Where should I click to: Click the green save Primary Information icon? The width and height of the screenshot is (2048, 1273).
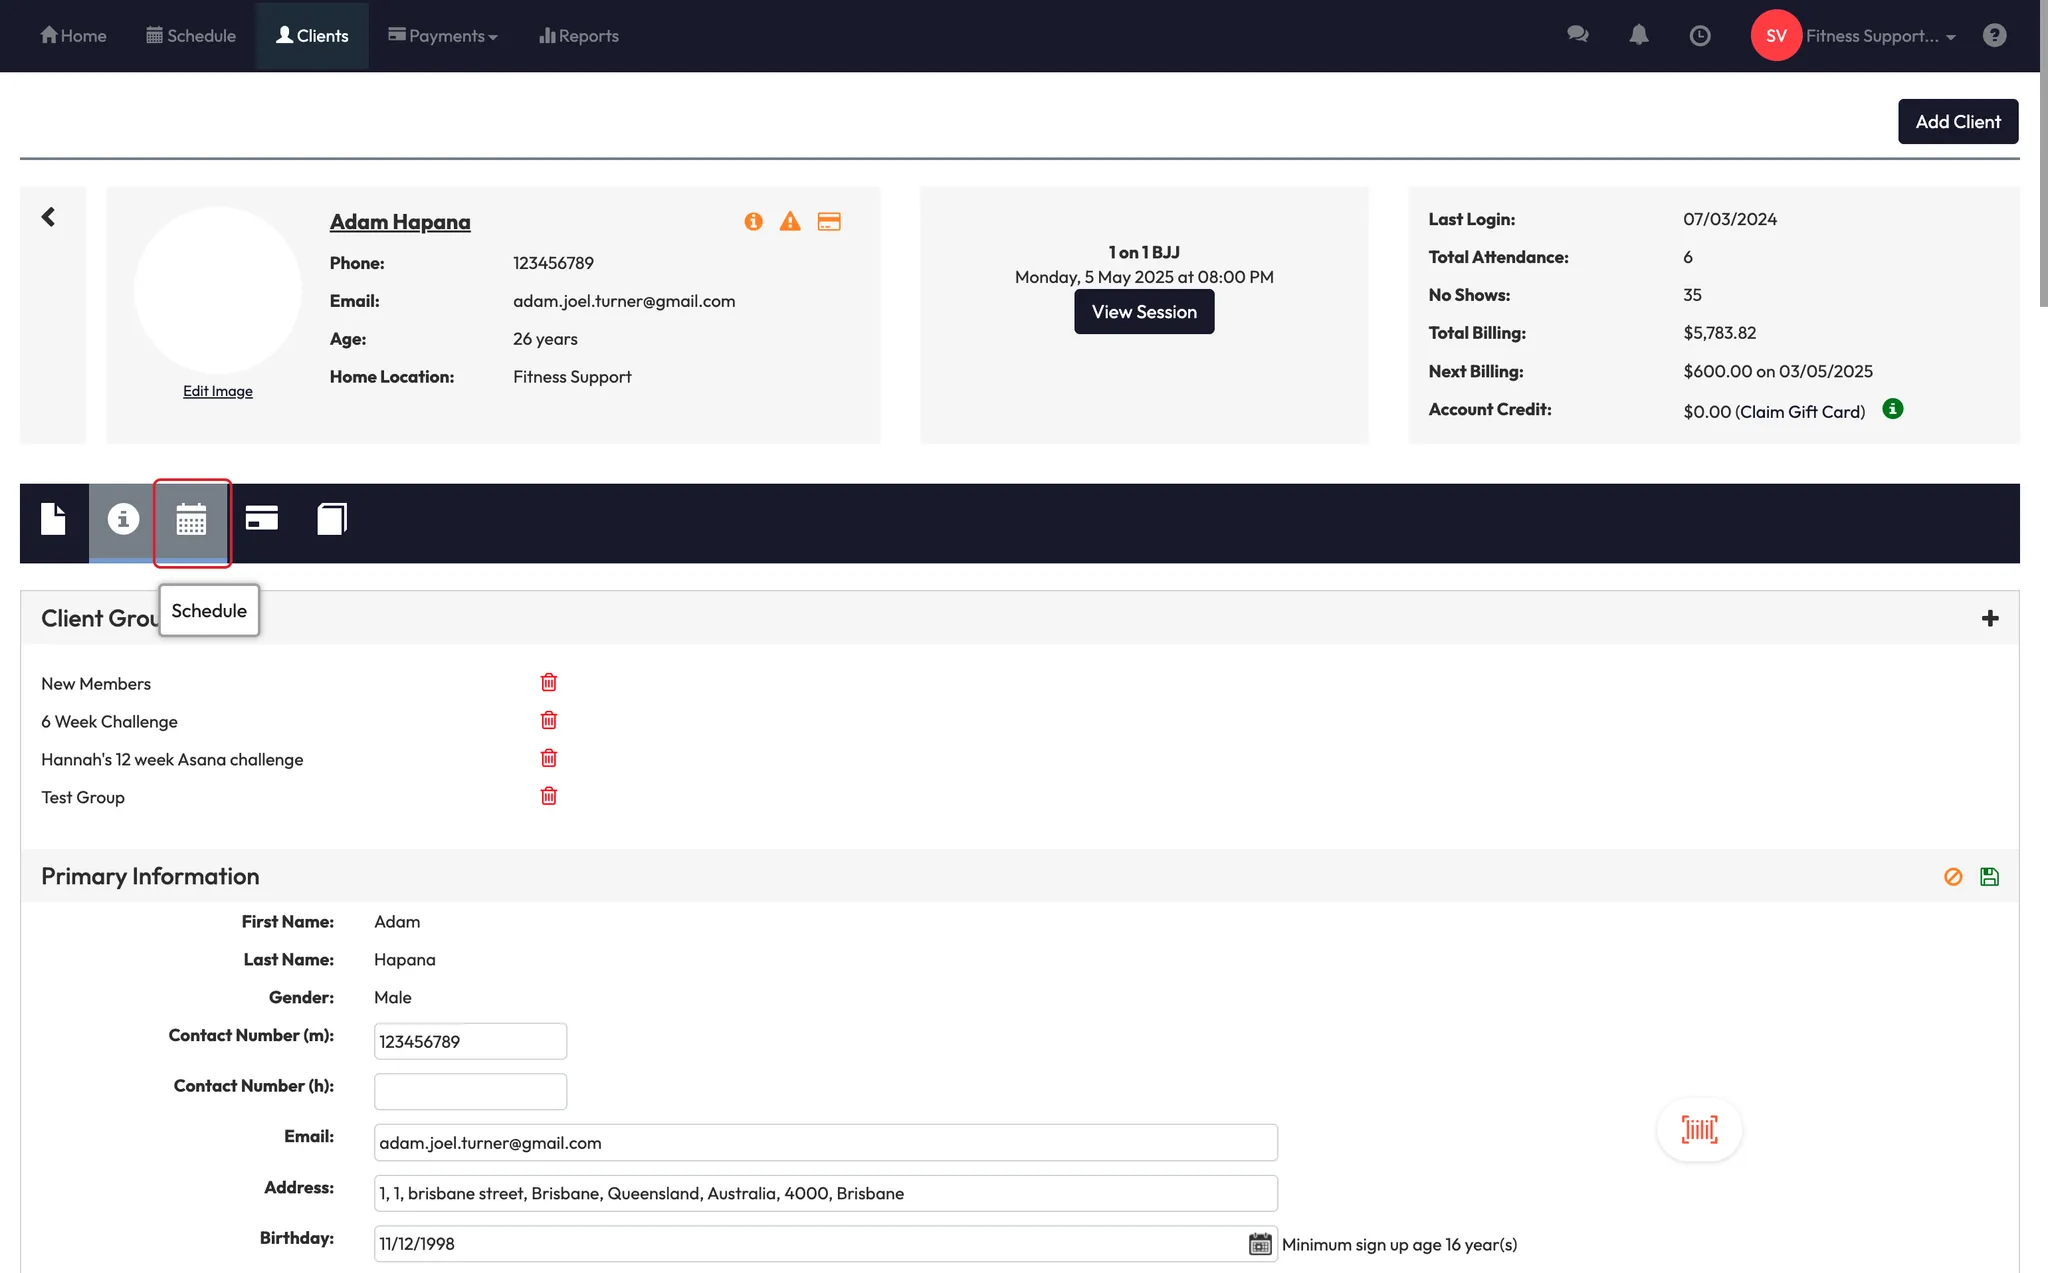coord(1989,877)
